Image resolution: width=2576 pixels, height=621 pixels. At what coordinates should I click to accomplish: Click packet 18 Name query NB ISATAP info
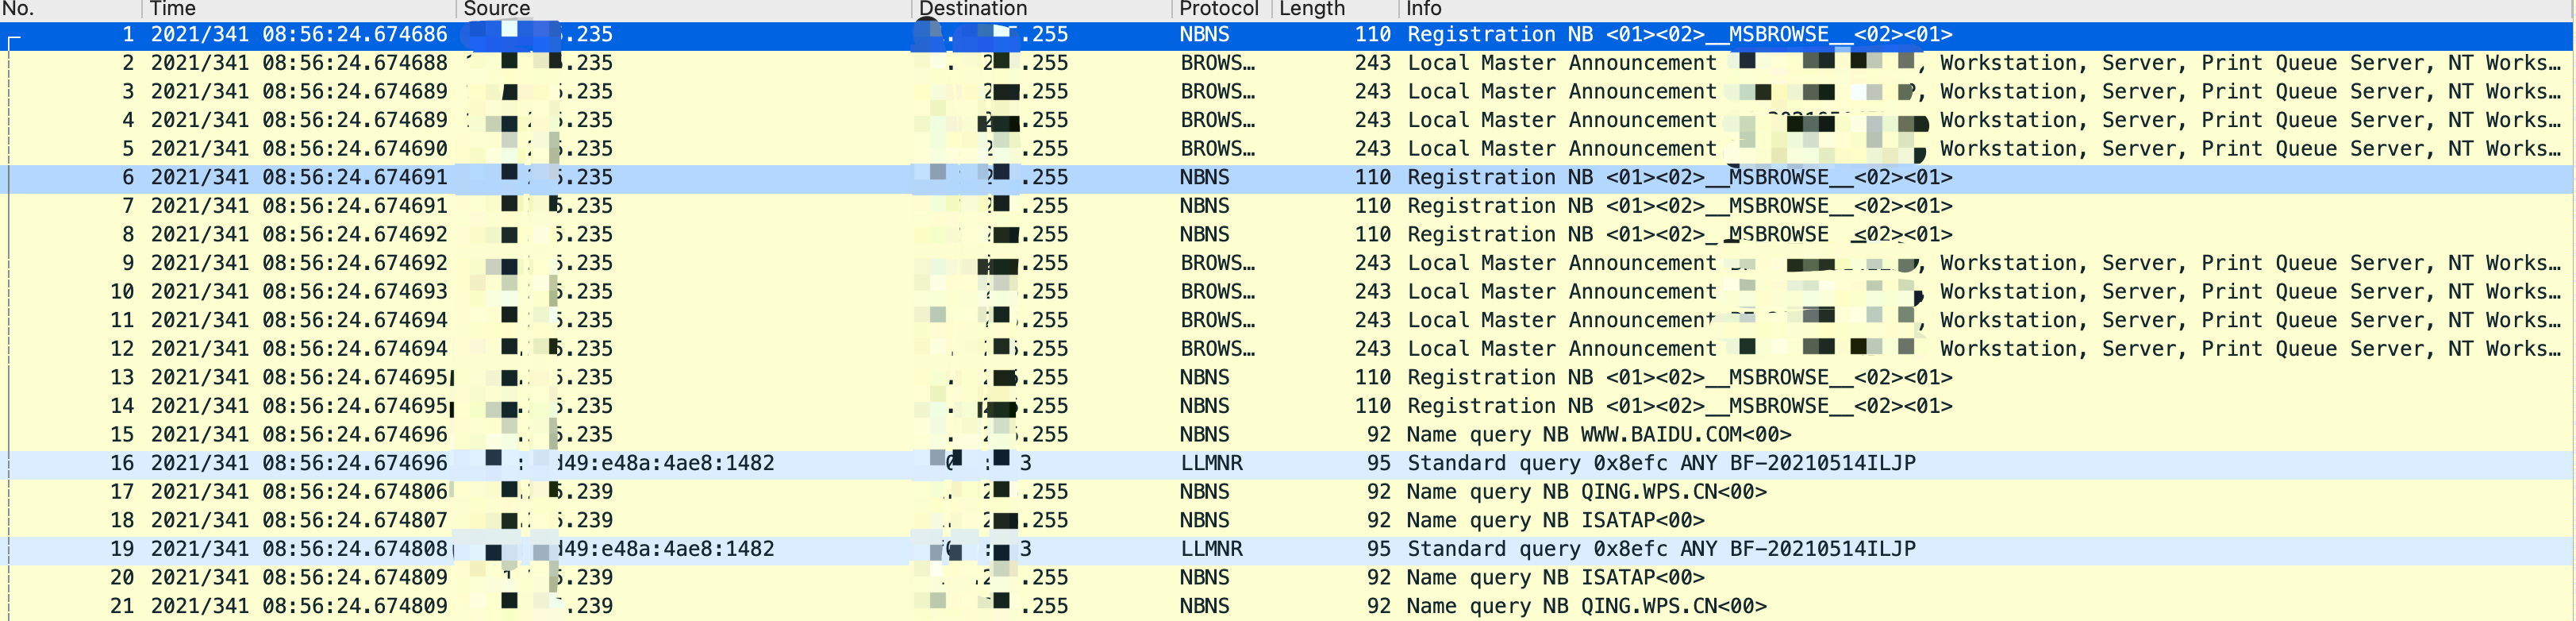pyautogui.click(x=1555, y=521)
